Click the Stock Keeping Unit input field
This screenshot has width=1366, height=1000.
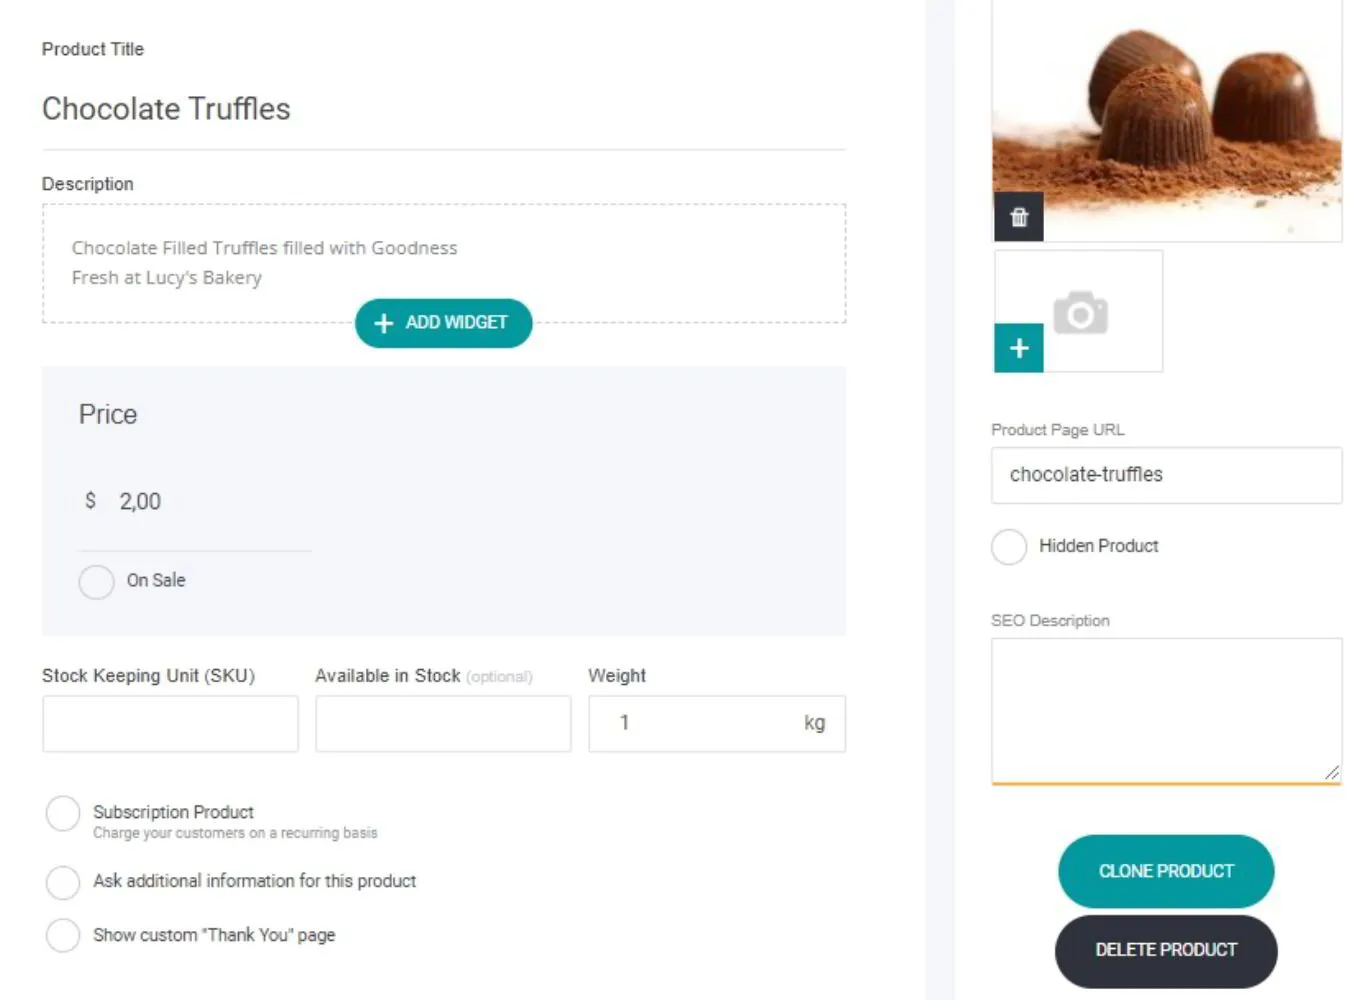170,723
